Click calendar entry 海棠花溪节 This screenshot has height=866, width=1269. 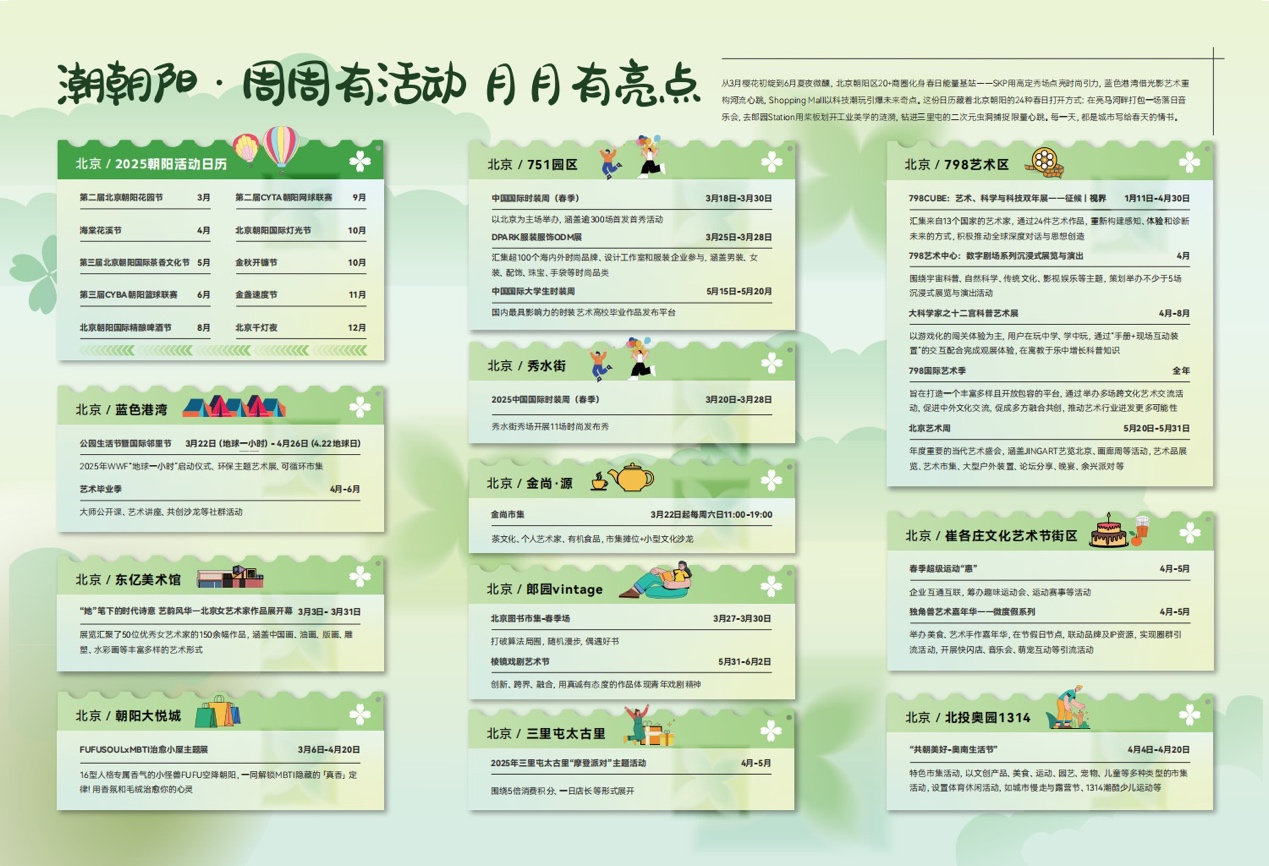100,231
